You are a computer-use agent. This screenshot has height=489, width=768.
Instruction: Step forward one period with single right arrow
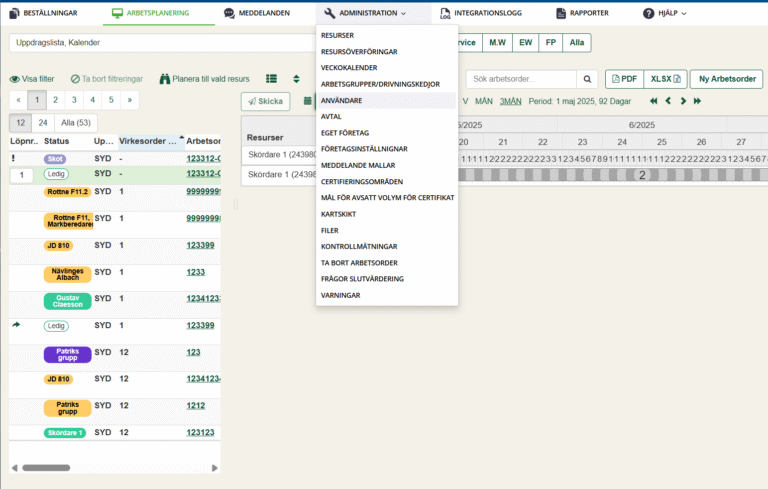tap(683, 101)
